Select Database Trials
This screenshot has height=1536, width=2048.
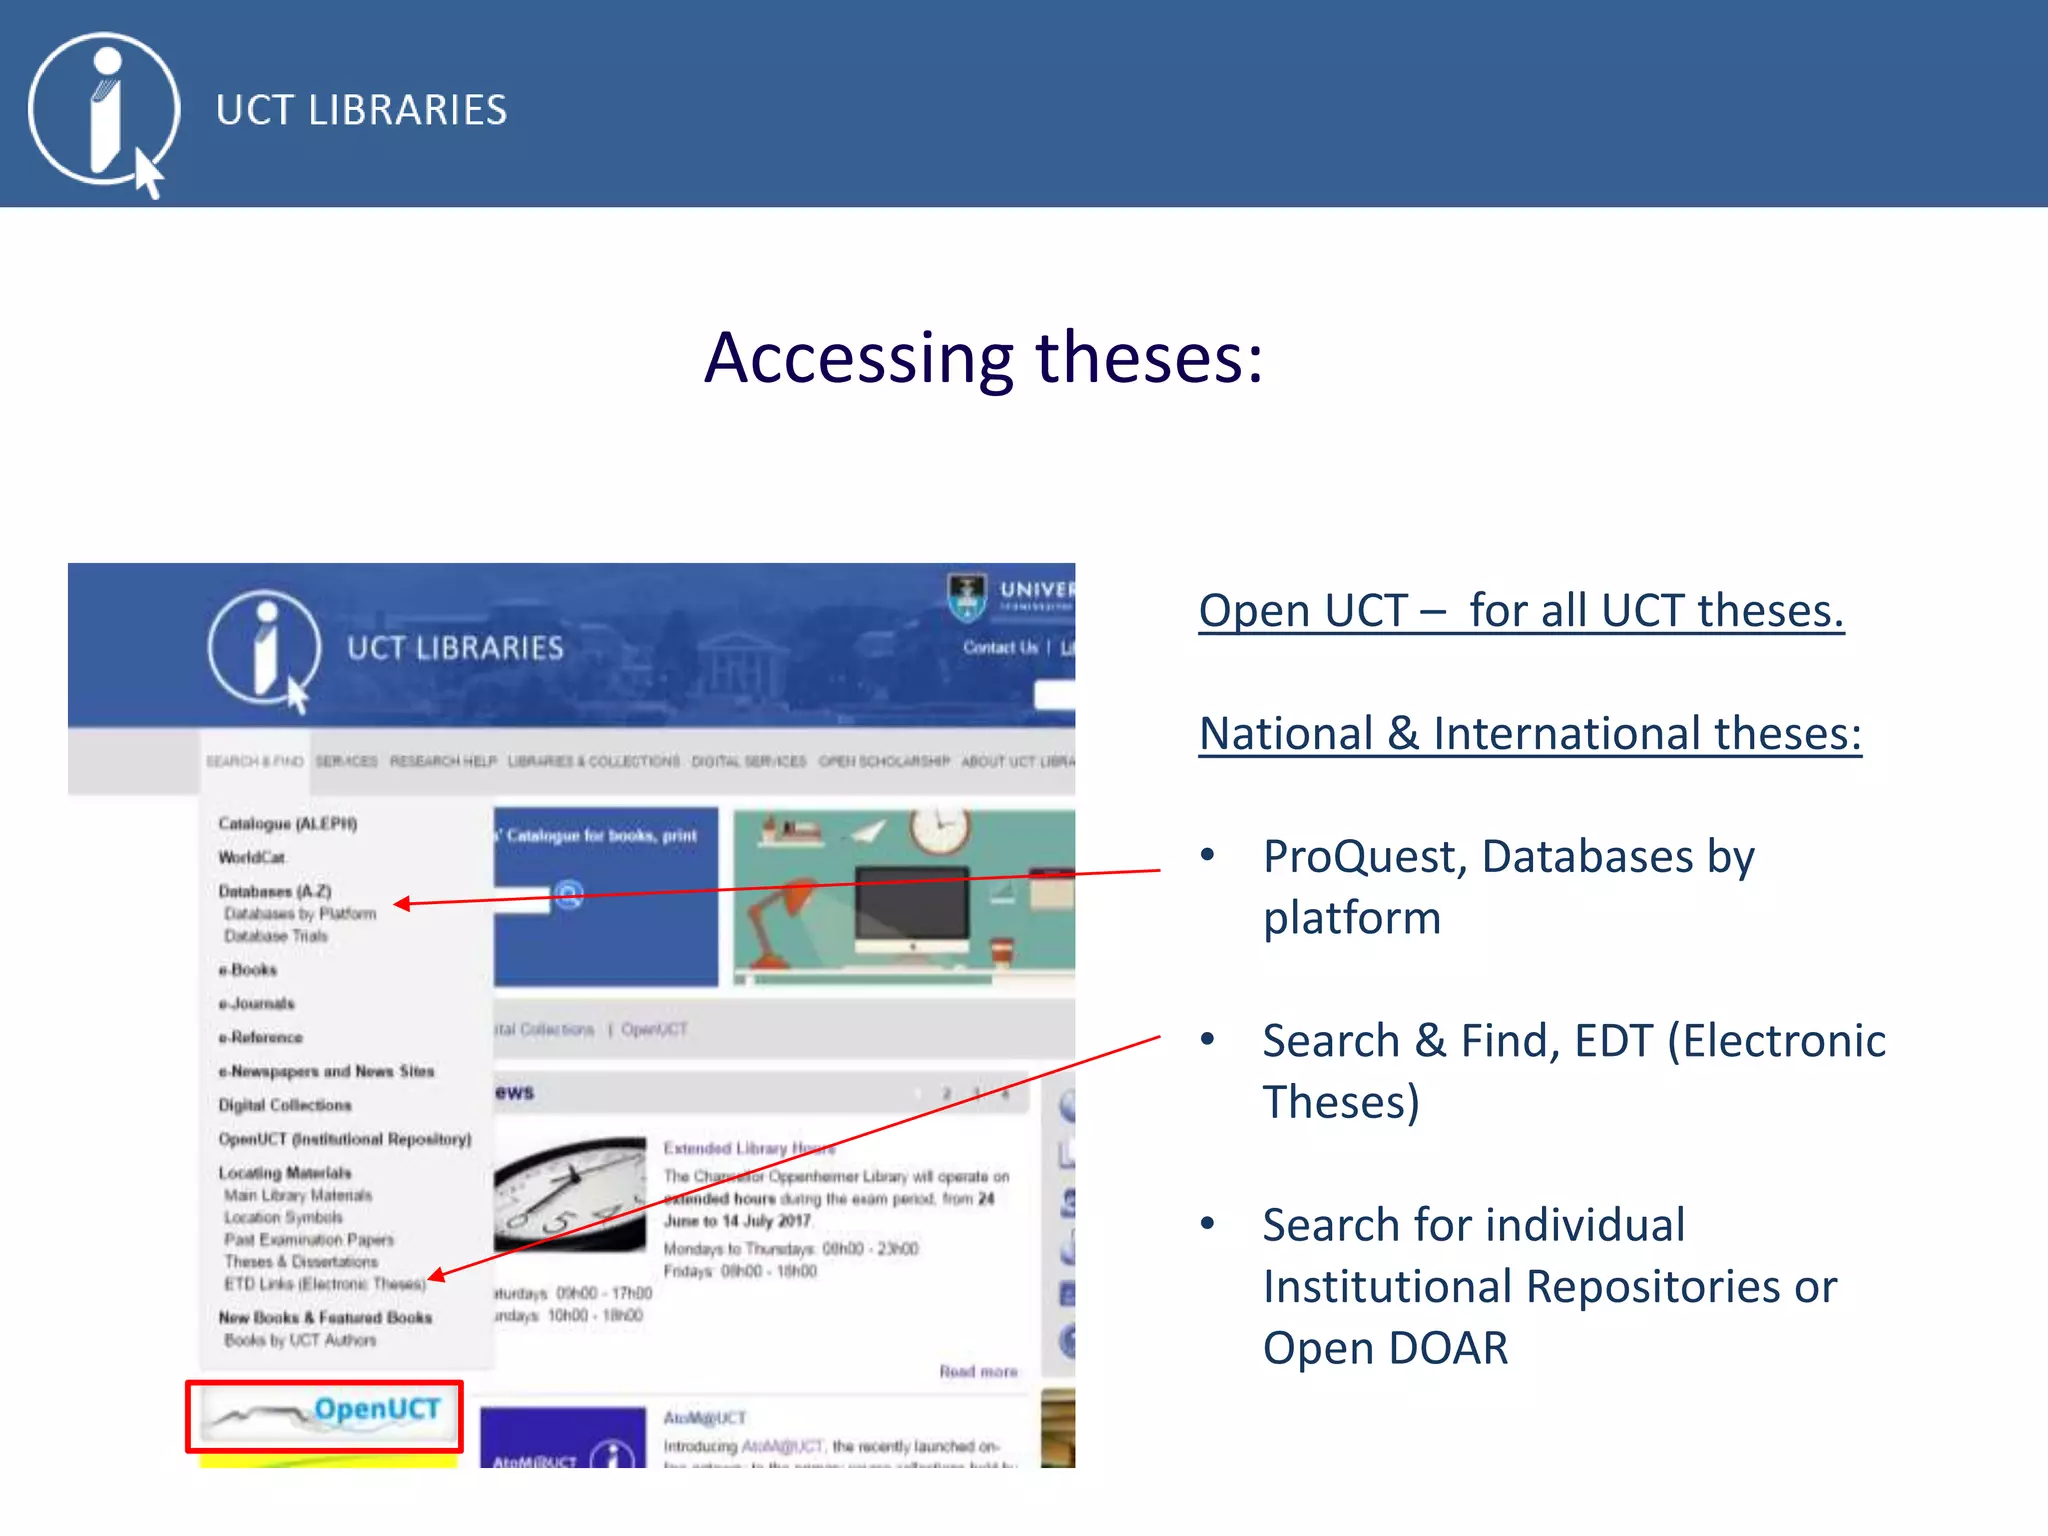(276, 936)
